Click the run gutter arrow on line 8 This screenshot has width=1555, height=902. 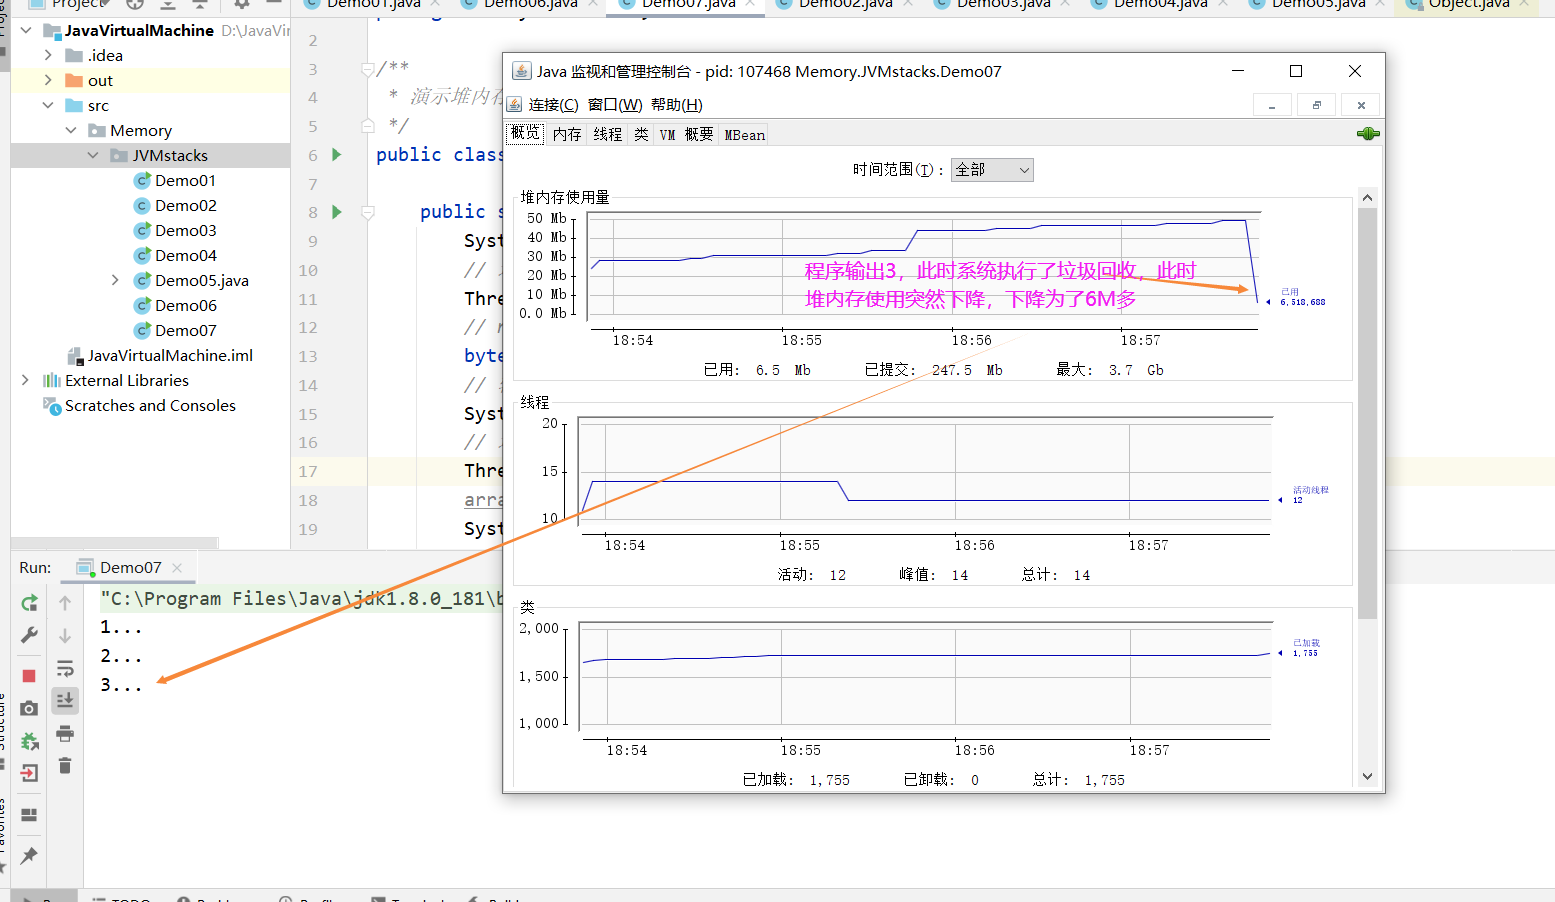click(x=337, y=212)
